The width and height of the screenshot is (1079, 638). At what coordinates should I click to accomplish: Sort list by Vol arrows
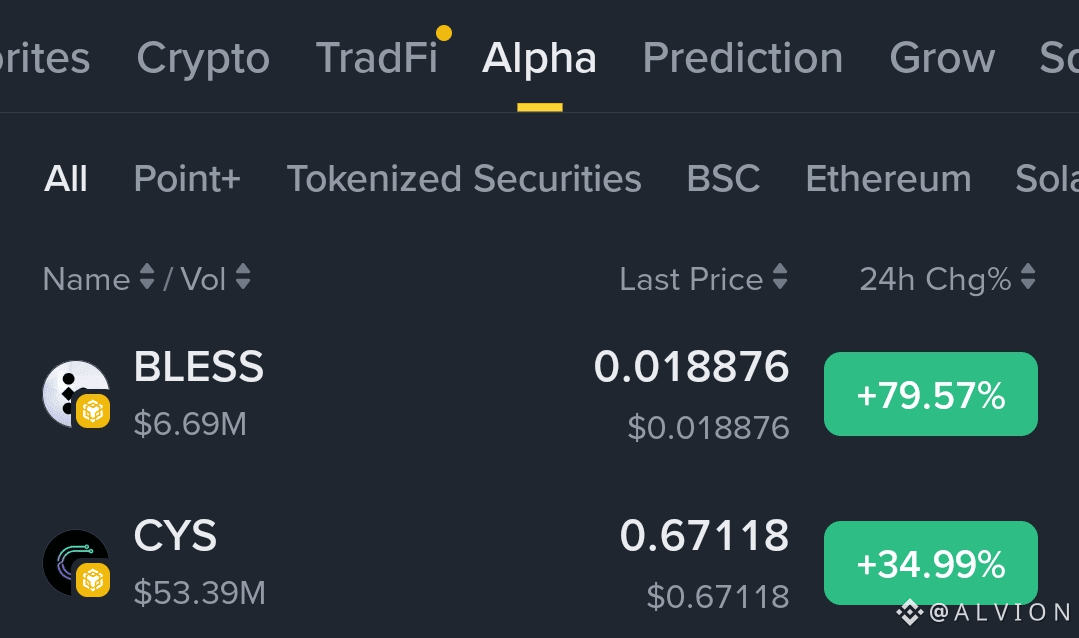pyautogui.click(x=243, y=277)
